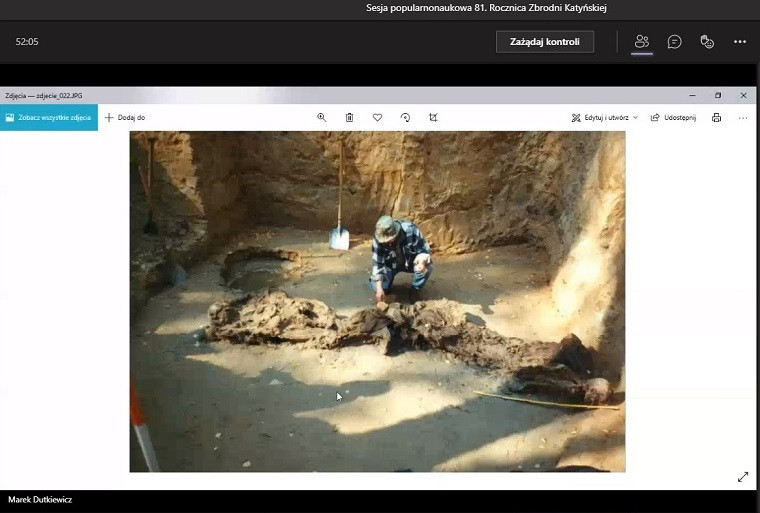Open the reactions icon in Teams
Viewport: 760px width, 513px height.
click(707, 42)
